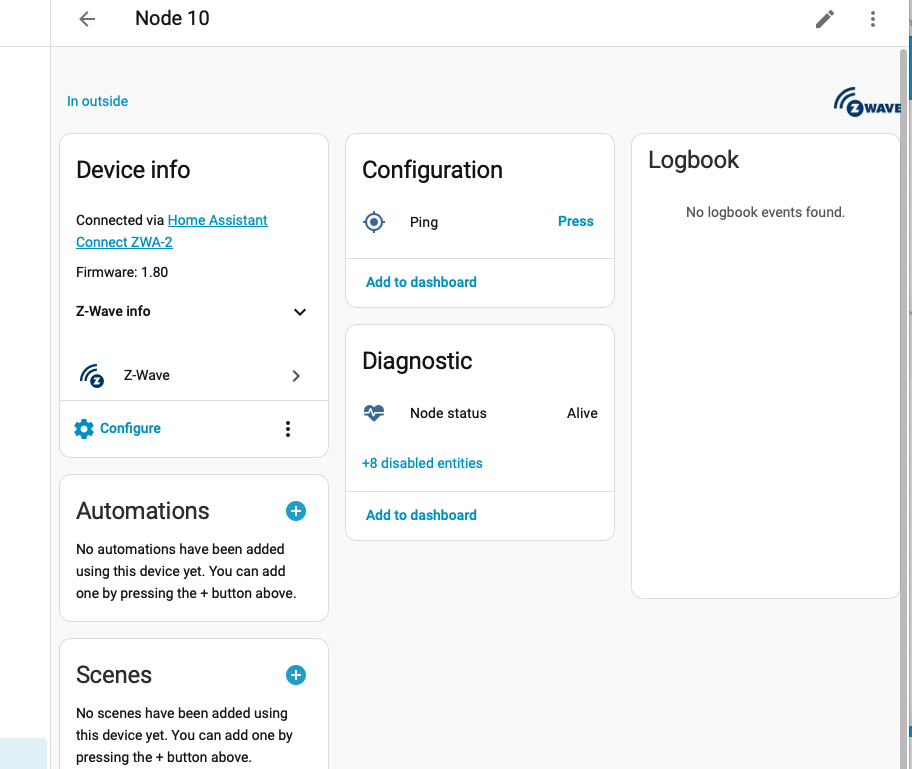Open the Device info three-dot menu
This screenshot has height=769, width=912.
coord(288,428)
